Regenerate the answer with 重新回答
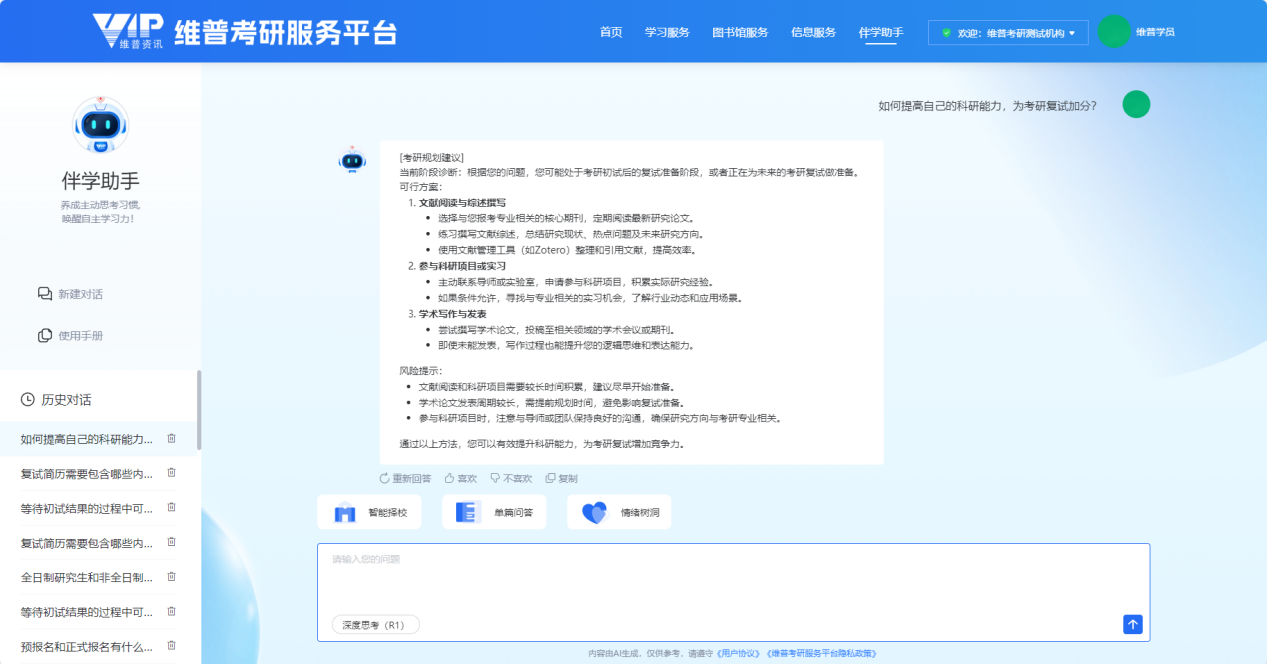This screenshot has height=664, width=1267. pos(405,479)
